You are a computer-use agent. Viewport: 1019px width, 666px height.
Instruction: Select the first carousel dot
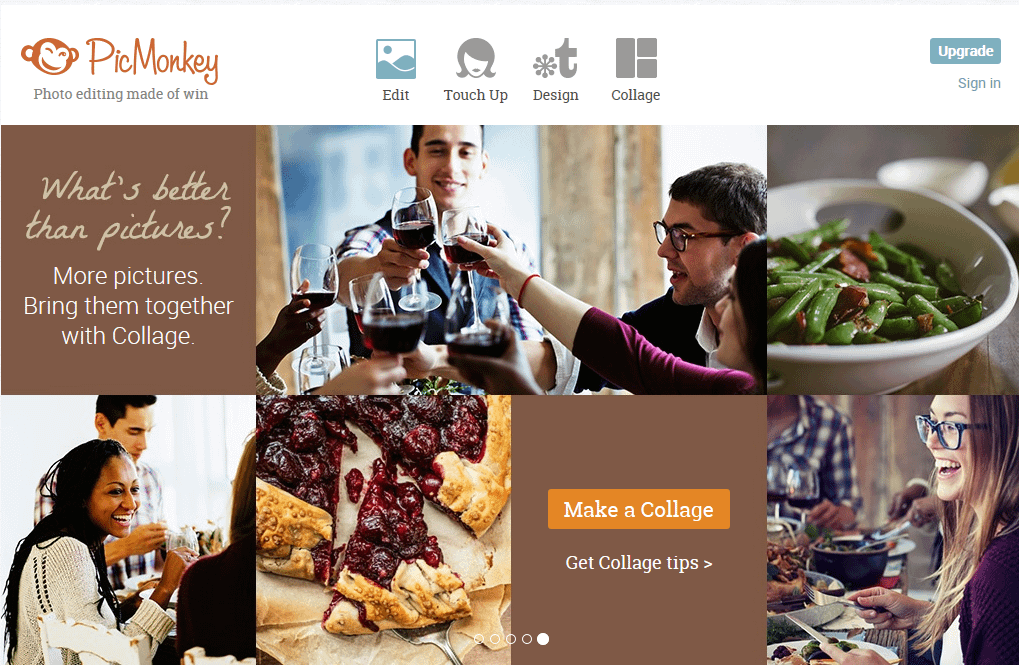coord(479,639)
